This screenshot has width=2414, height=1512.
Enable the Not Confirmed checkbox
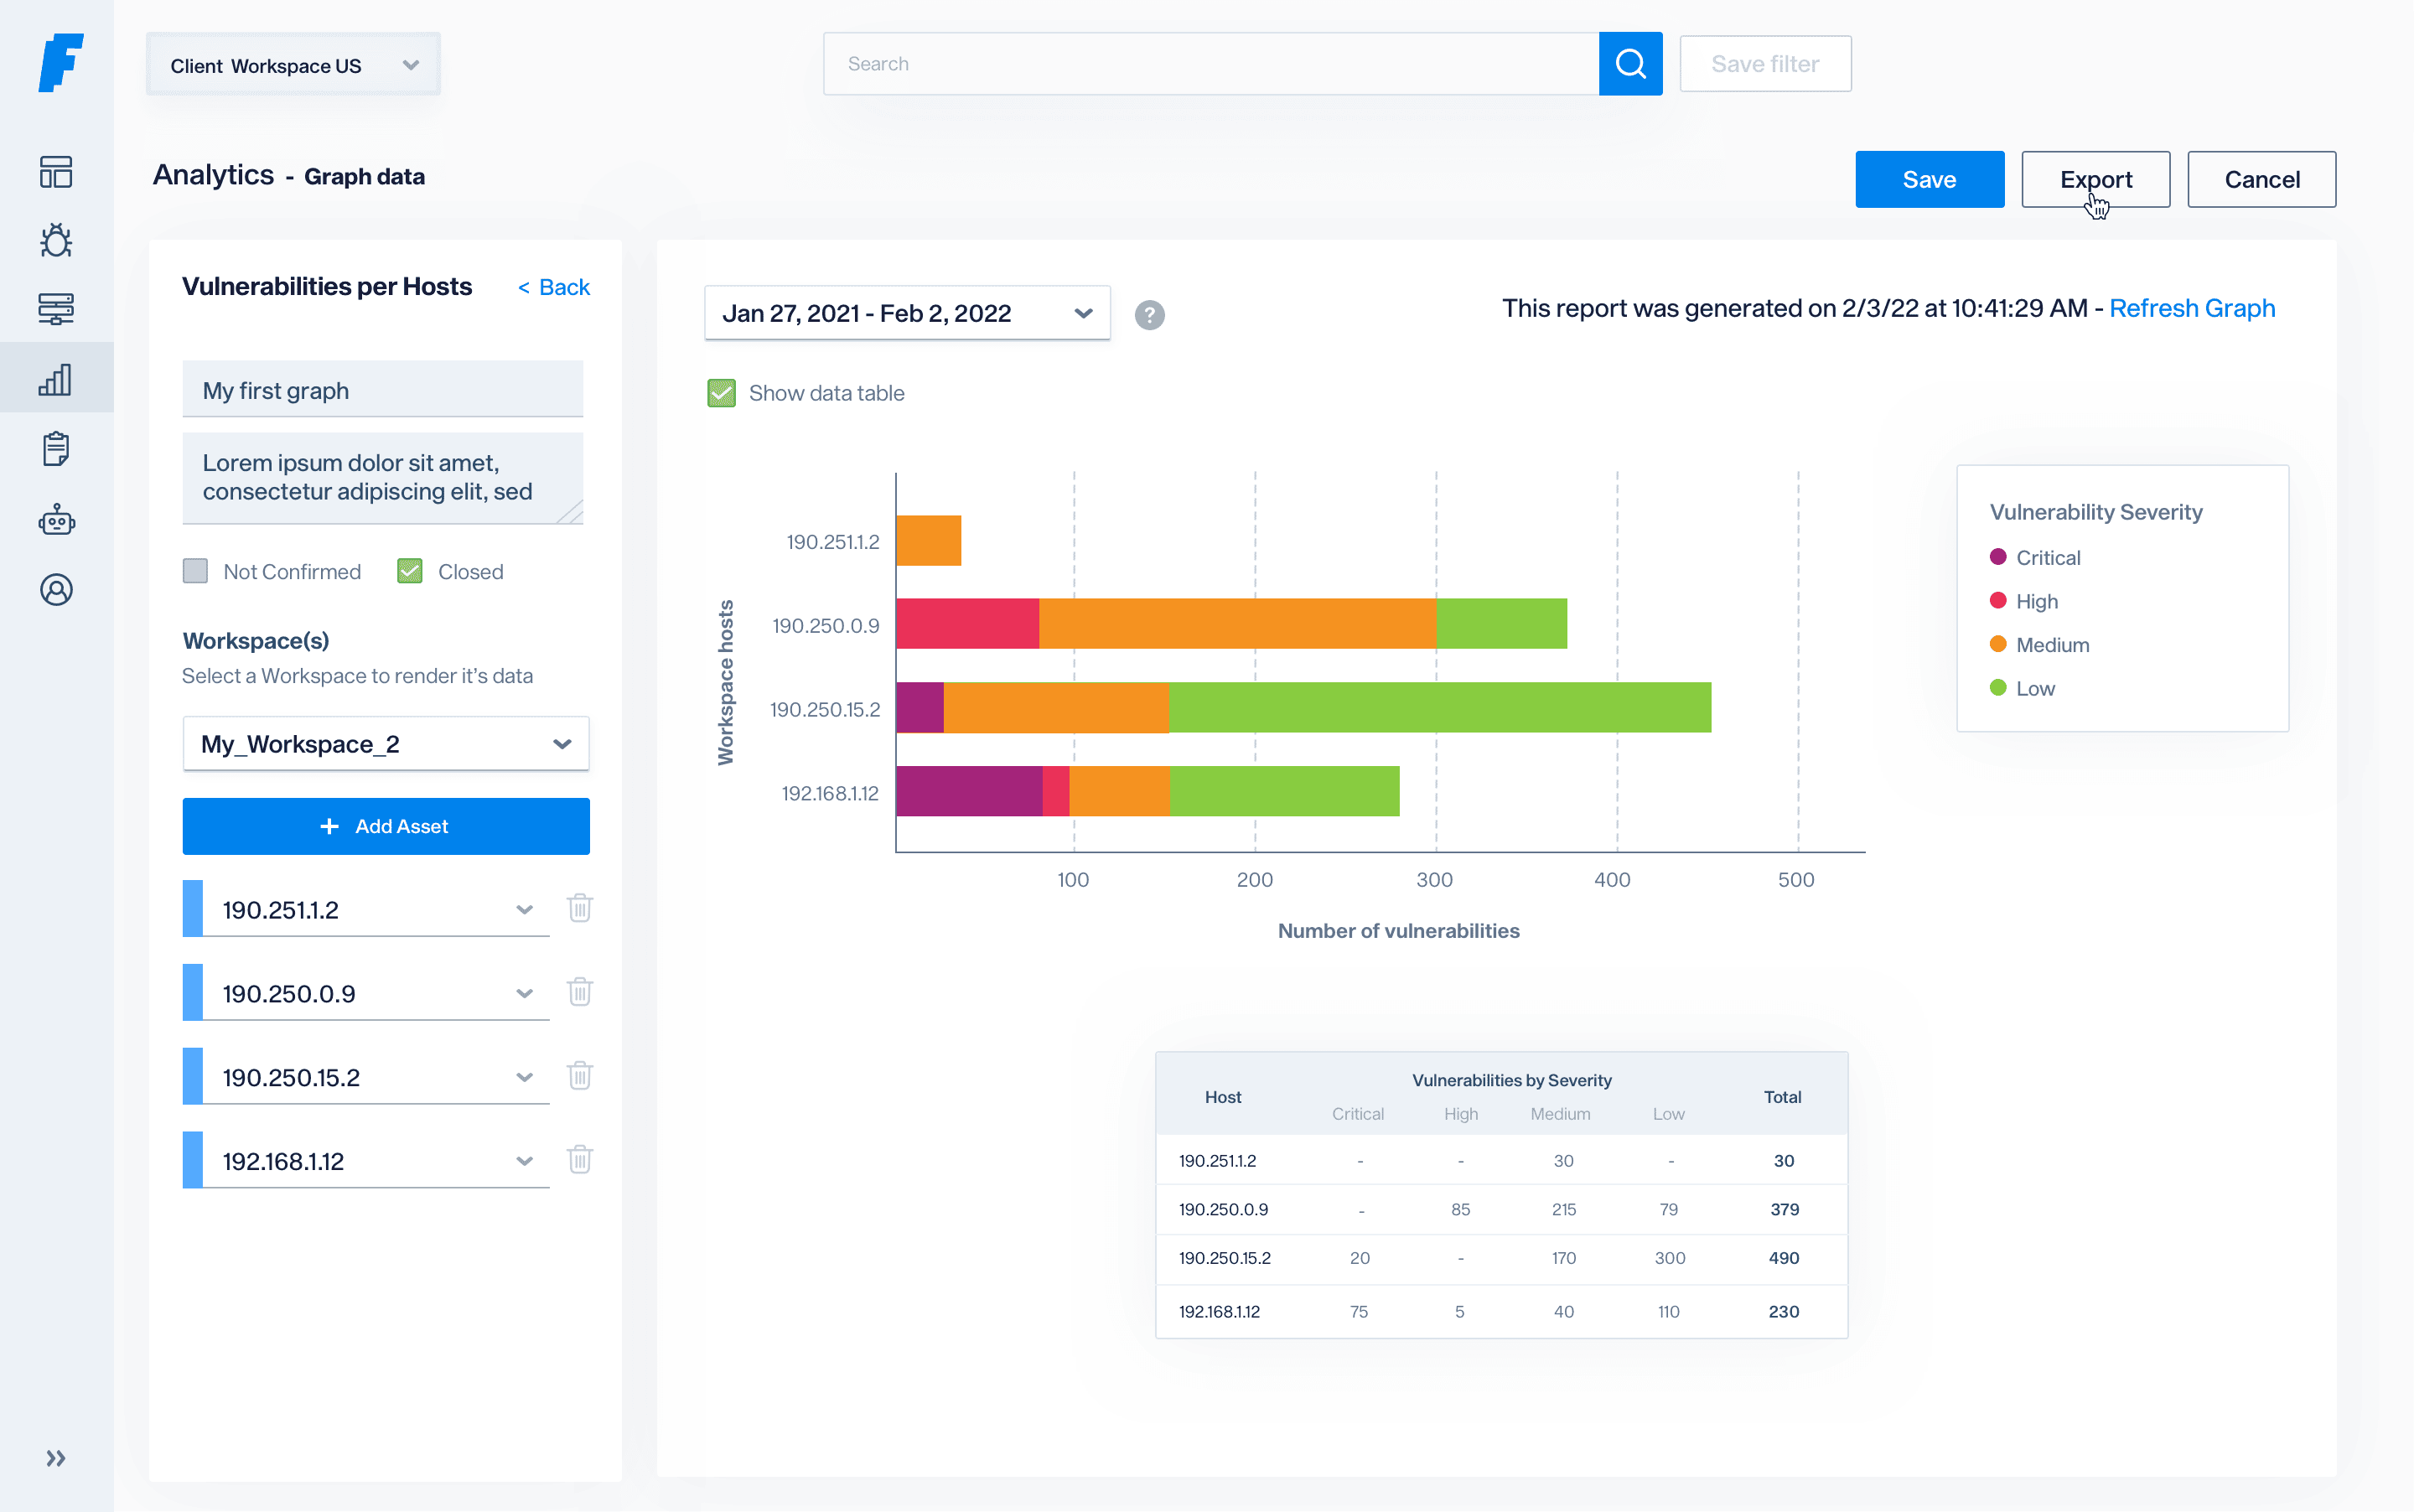(196, 571)
